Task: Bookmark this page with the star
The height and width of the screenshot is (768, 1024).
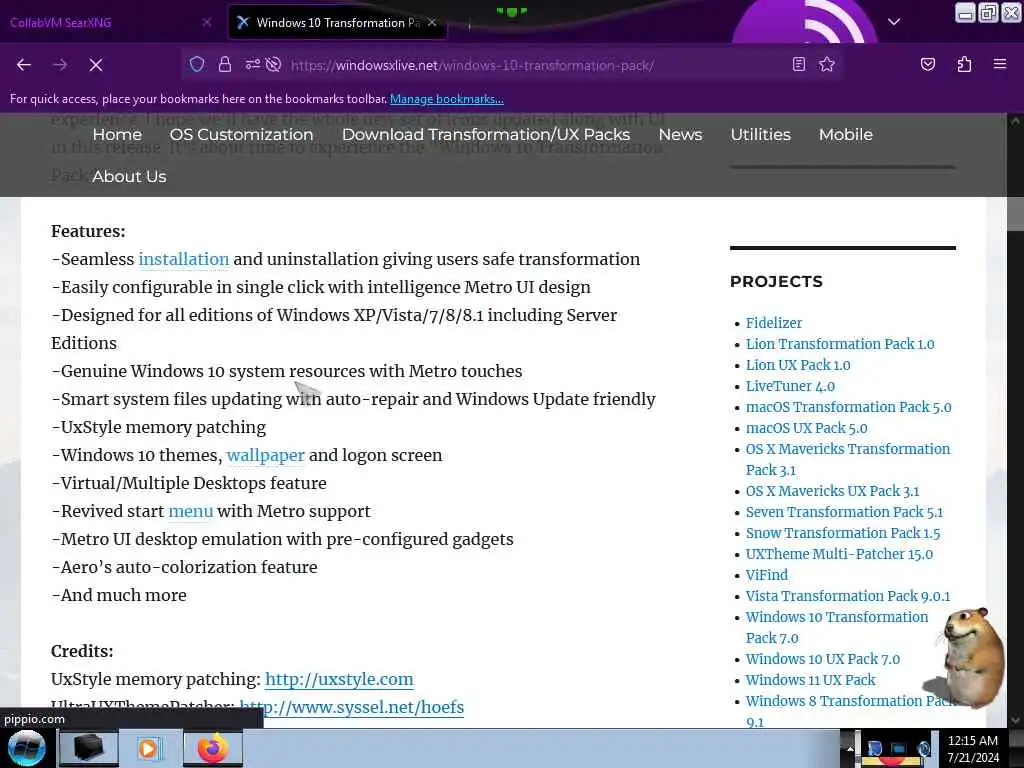Action: tap(827, 64)
